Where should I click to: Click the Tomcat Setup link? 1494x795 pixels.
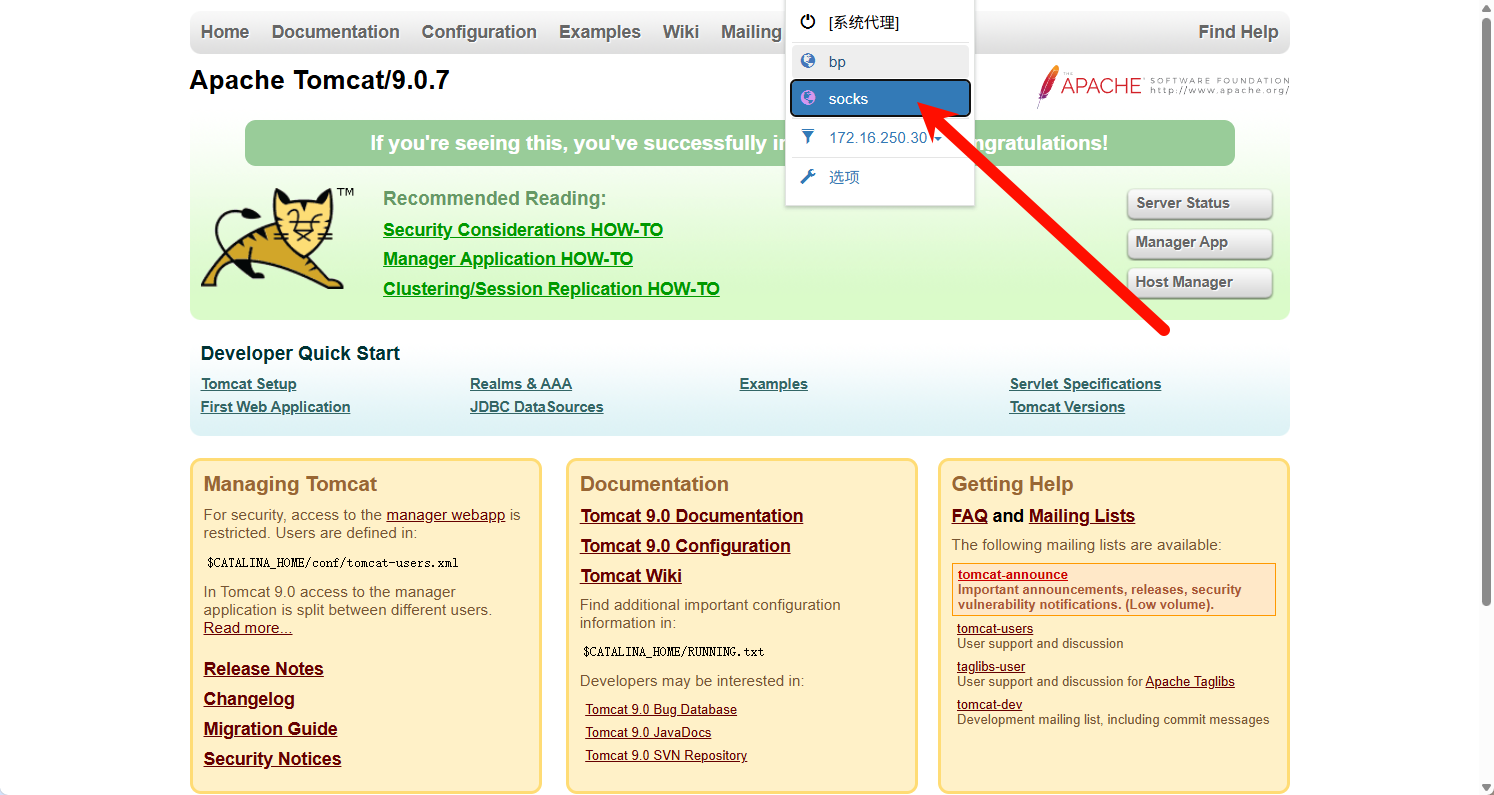249,384
